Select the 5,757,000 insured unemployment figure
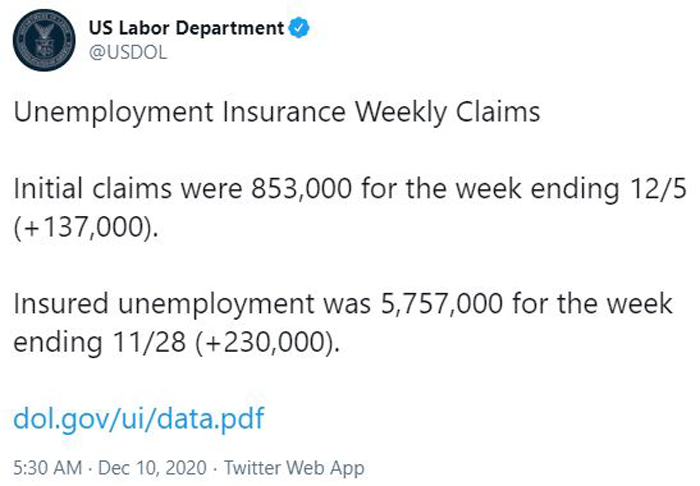Image resolution: width=700 pixels, height=486 pixels. point(442,303)
